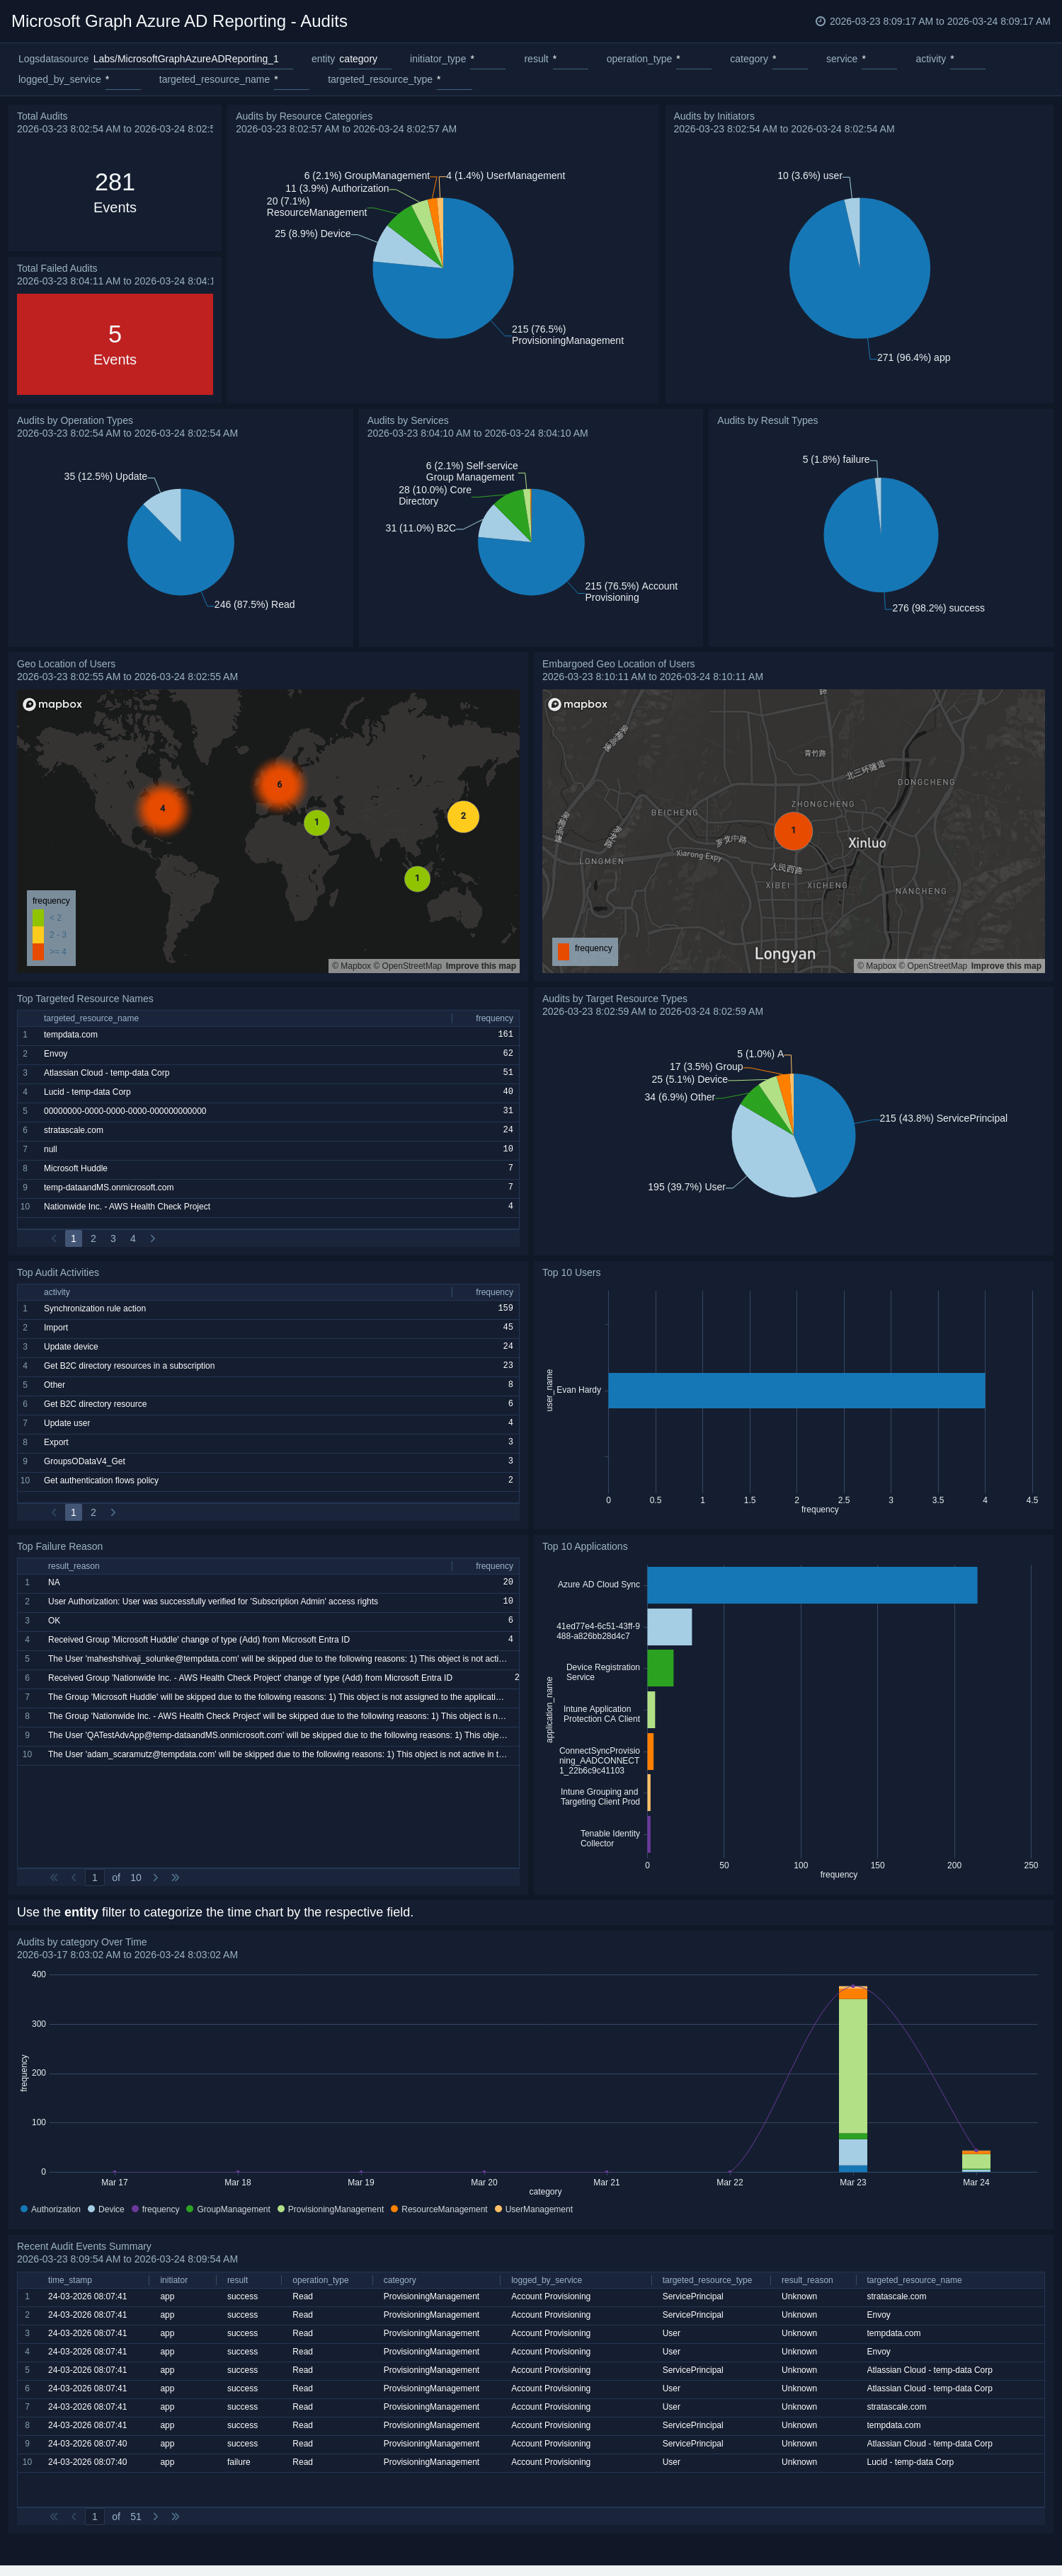This screenshot has height=2576, width=1062.
Task: Switch to page 2 of Top Audit Activities
Action: pyautogui.click(x=93, y=1512)
